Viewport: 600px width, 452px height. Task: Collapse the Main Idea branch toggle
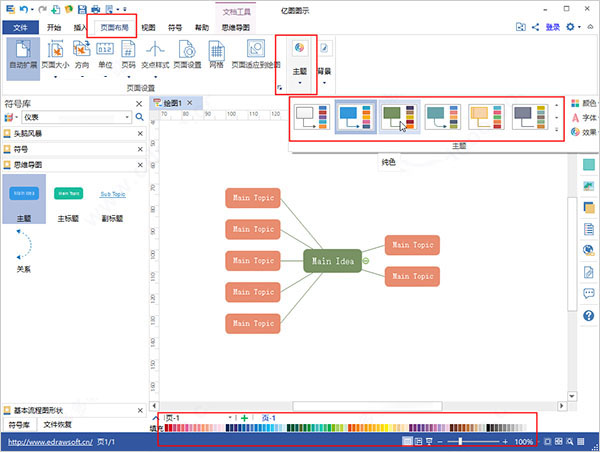pyautogui.click(x=366, y=261)
